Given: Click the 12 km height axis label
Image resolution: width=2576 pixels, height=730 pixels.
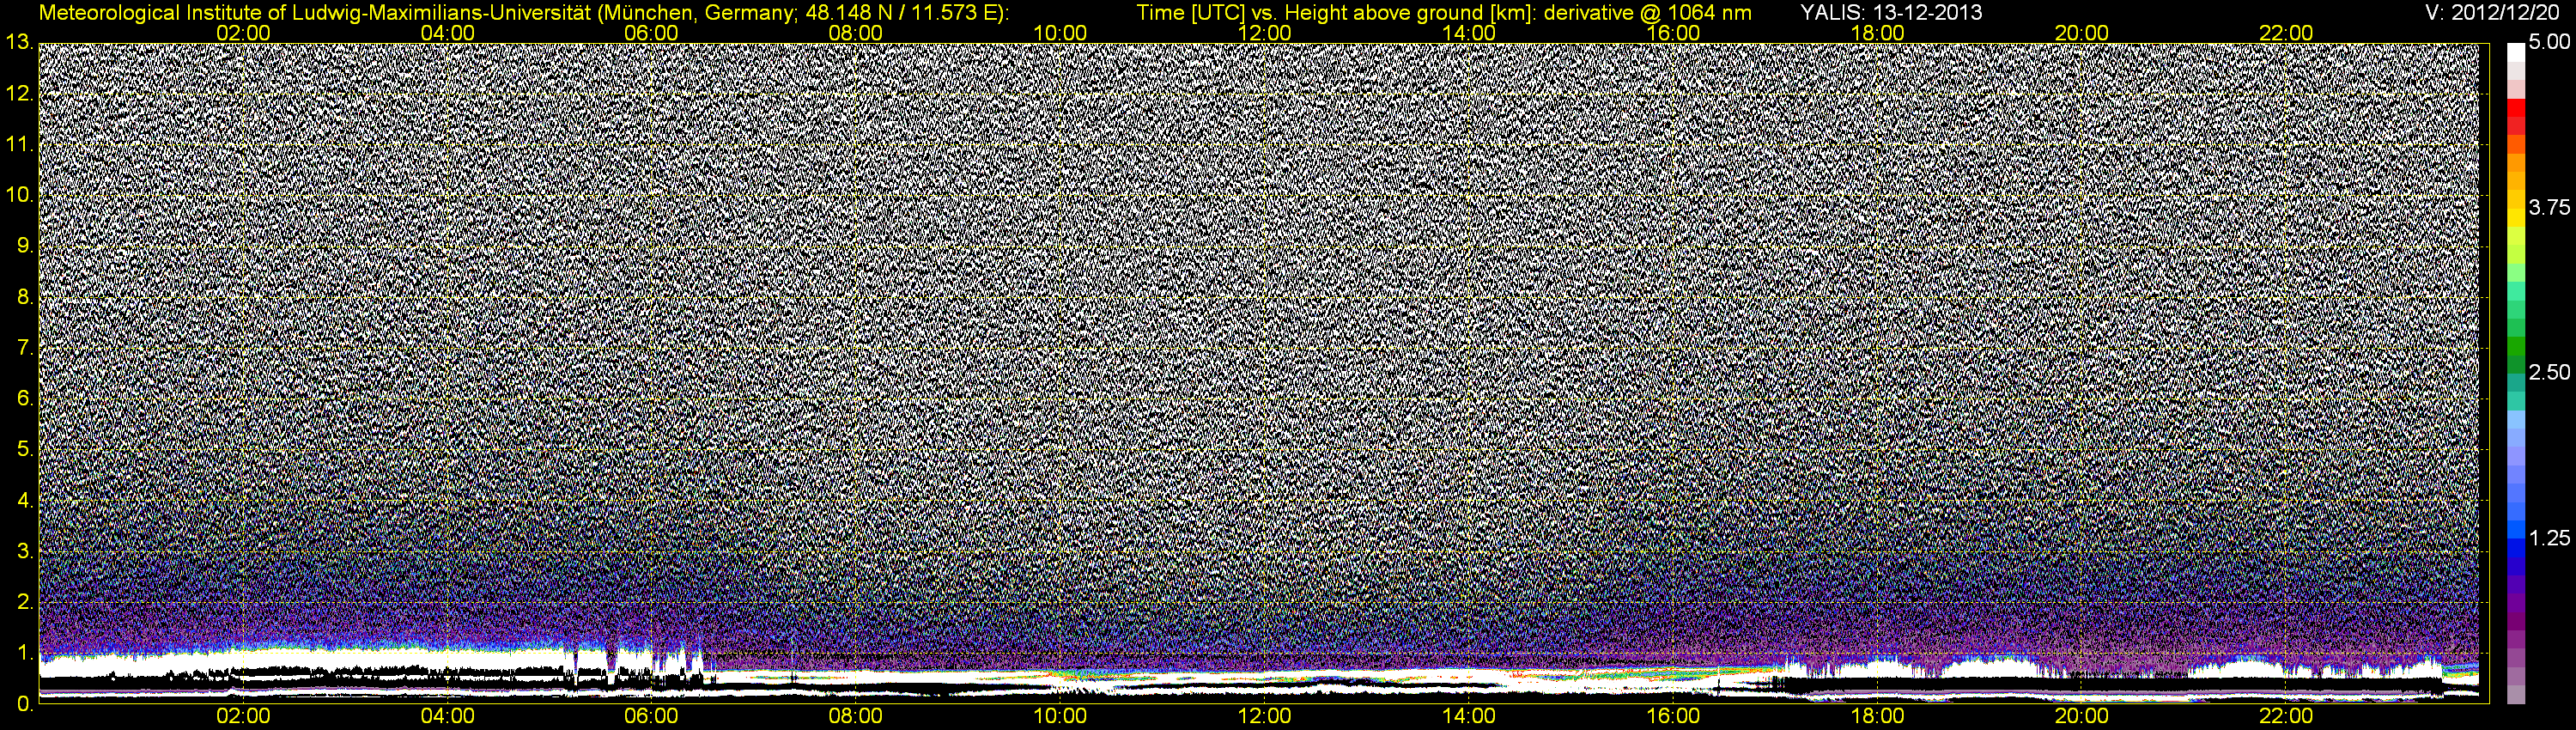Looking at the screenshot, I should tap(19, 93).
